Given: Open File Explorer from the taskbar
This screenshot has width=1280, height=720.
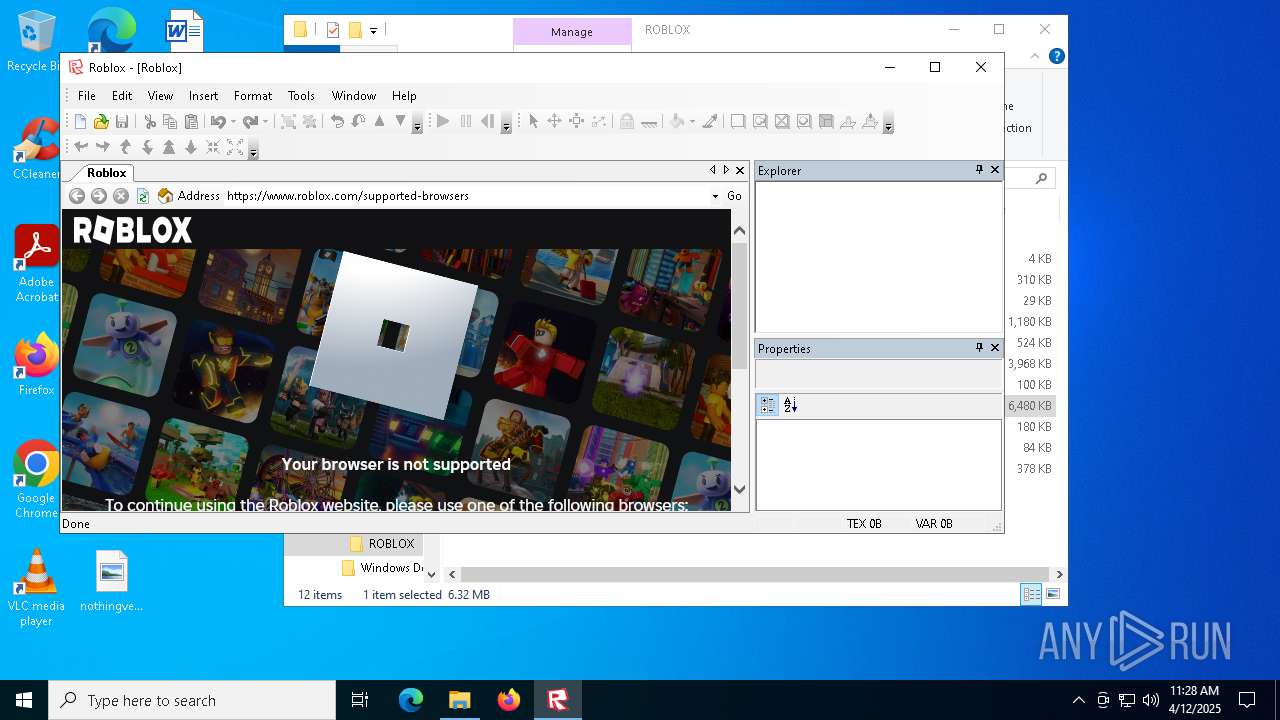Looking at the screenshot, I should 459,700.
